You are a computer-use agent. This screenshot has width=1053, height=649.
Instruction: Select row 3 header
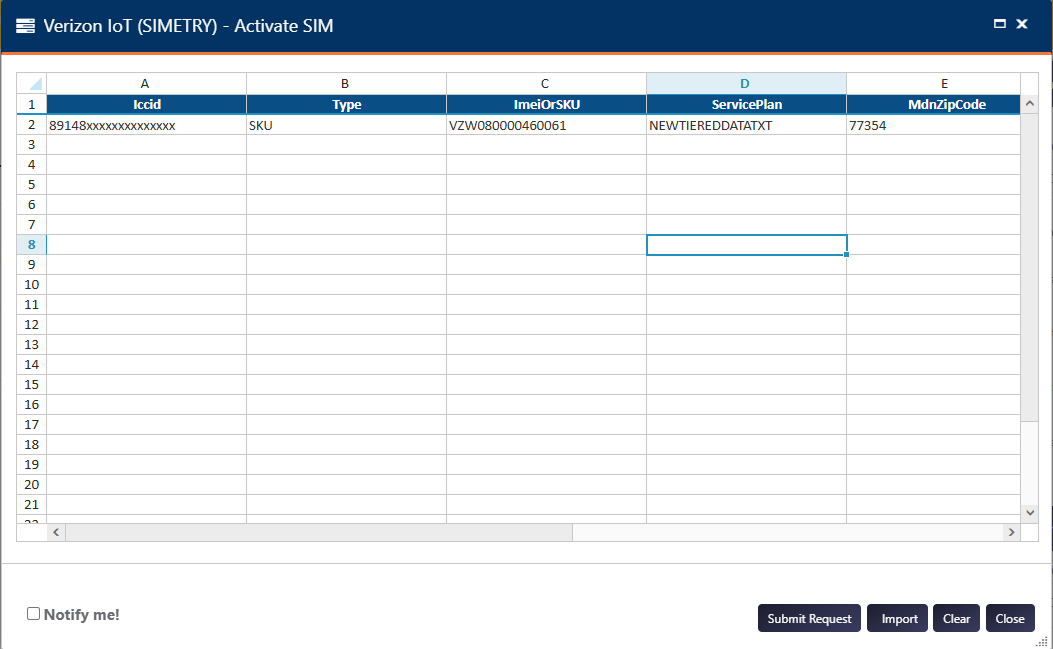pos(32,144)
